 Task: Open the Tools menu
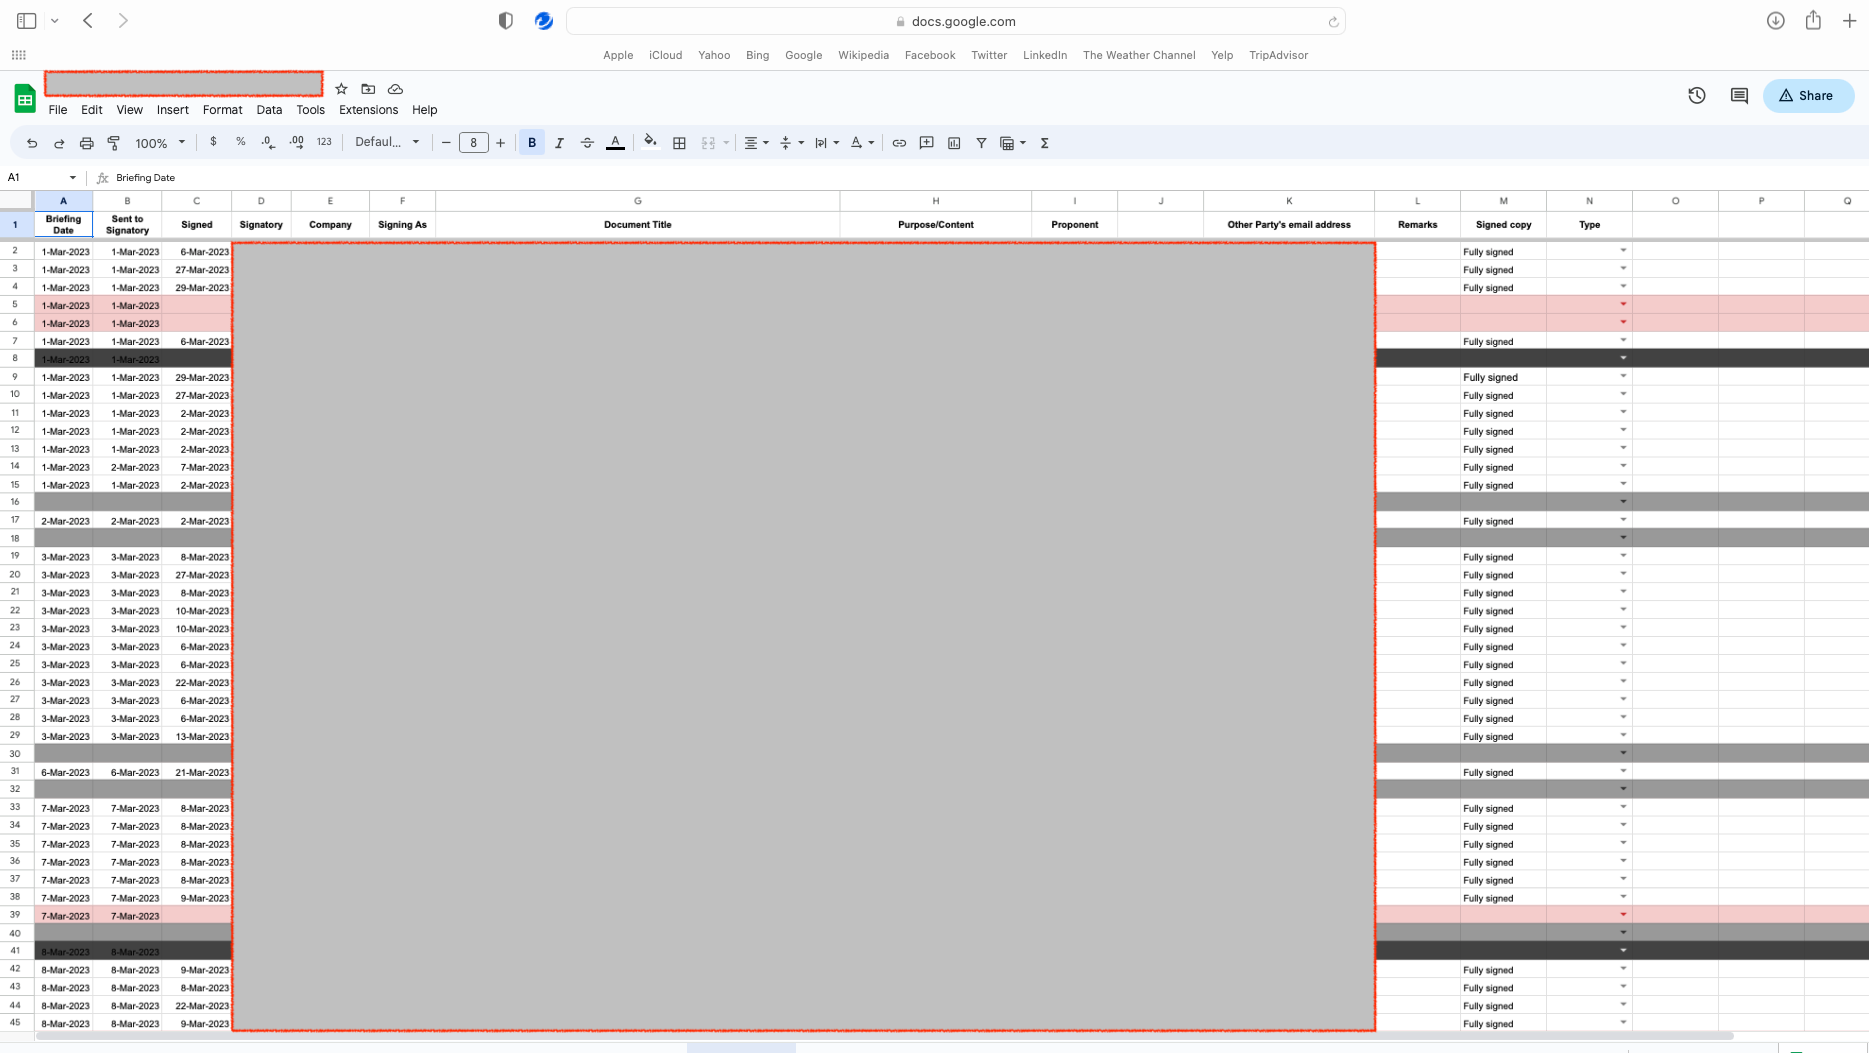(311, 110)
